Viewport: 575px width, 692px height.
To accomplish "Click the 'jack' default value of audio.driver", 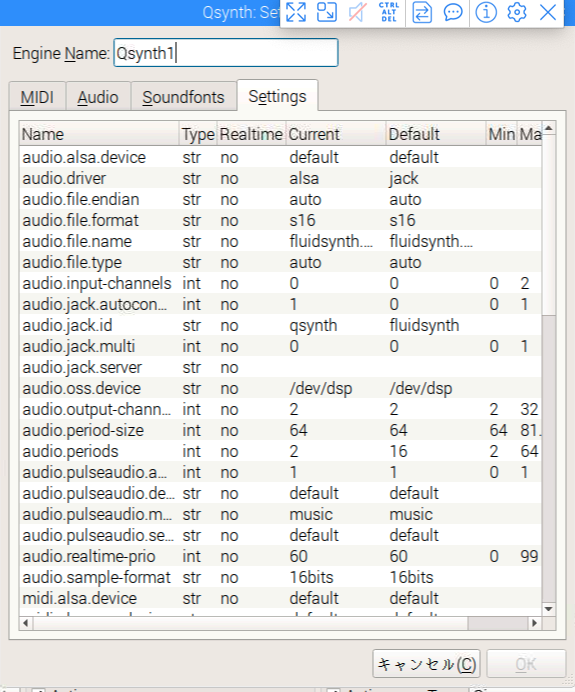I will tap(403, 179).
